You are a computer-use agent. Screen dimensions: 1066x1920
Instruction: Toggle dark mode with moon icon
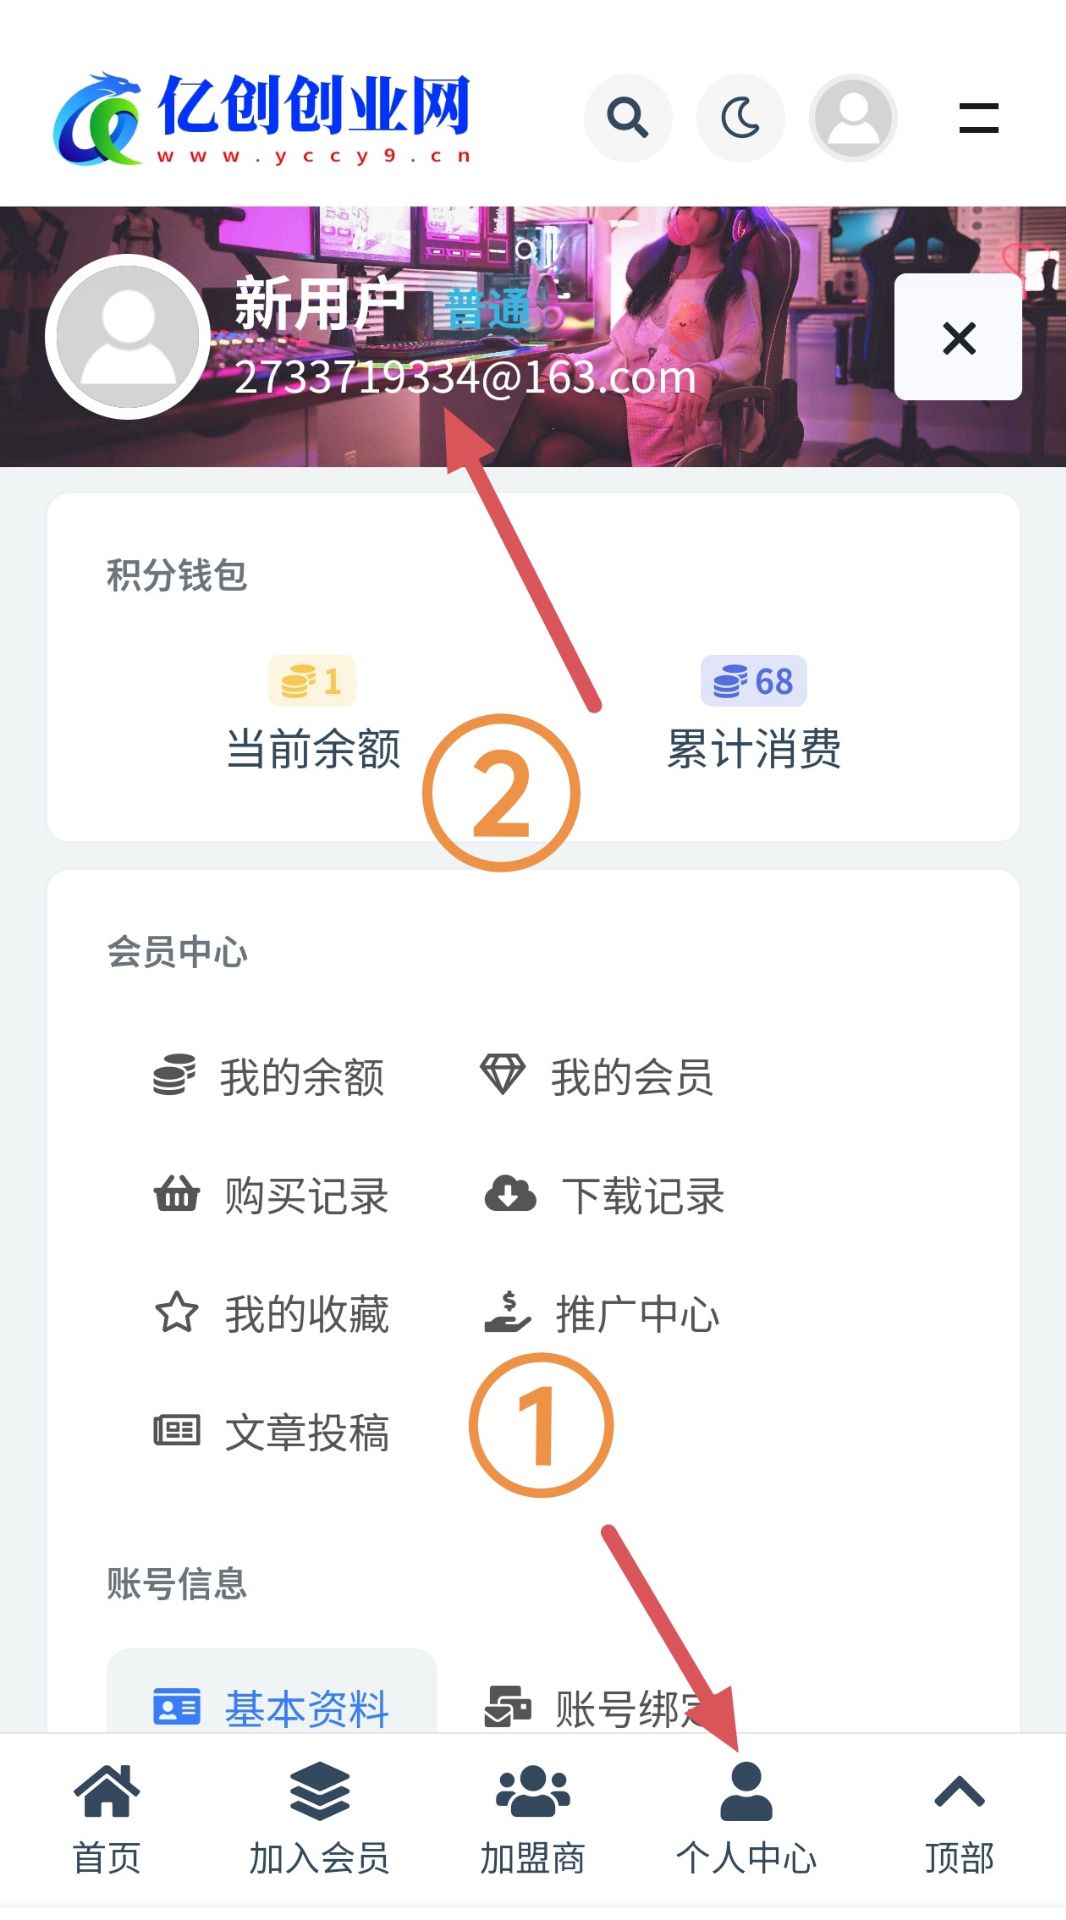[740, 118]
